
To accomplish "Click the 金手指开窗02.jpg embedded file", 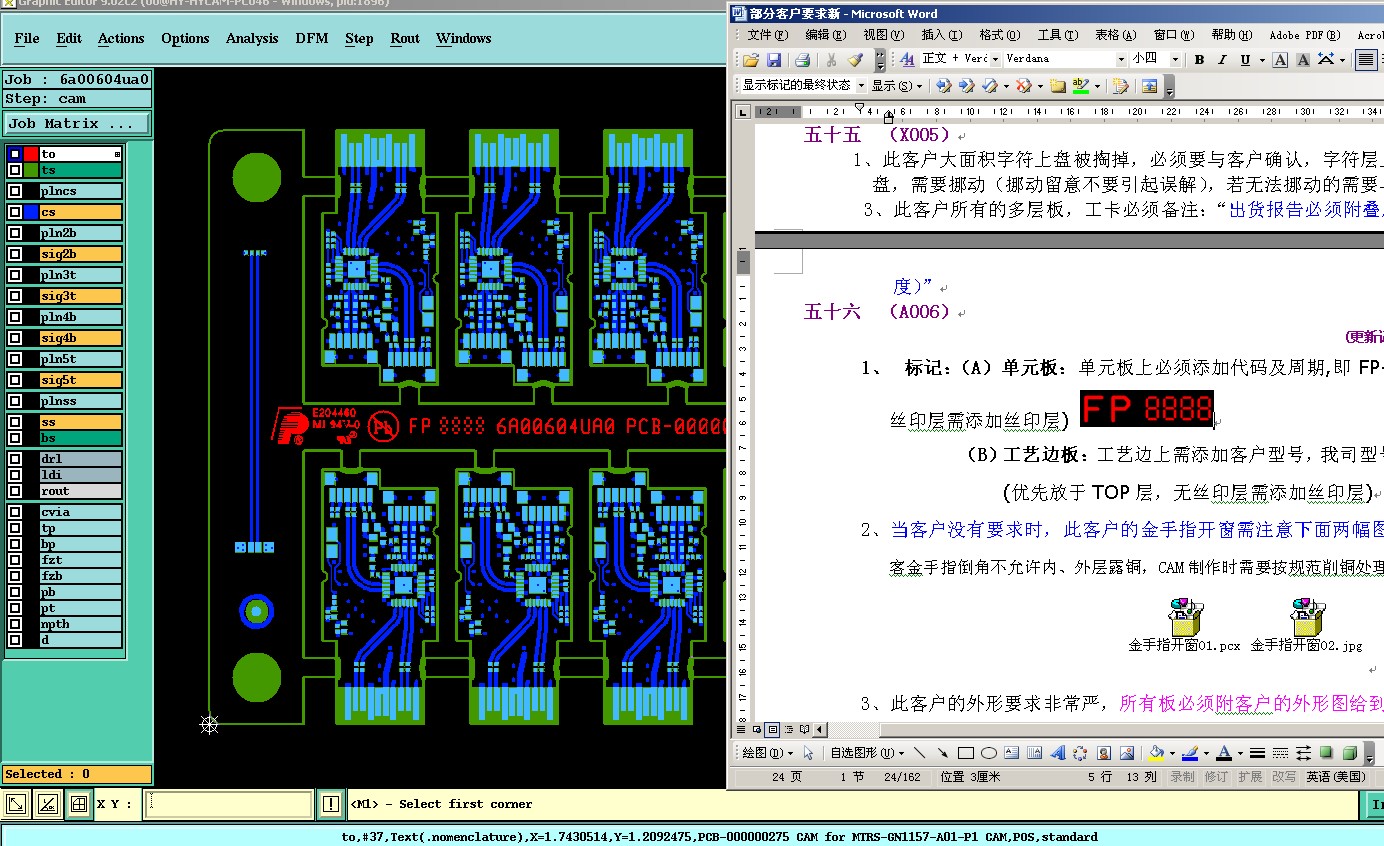I will point(1306,624).
